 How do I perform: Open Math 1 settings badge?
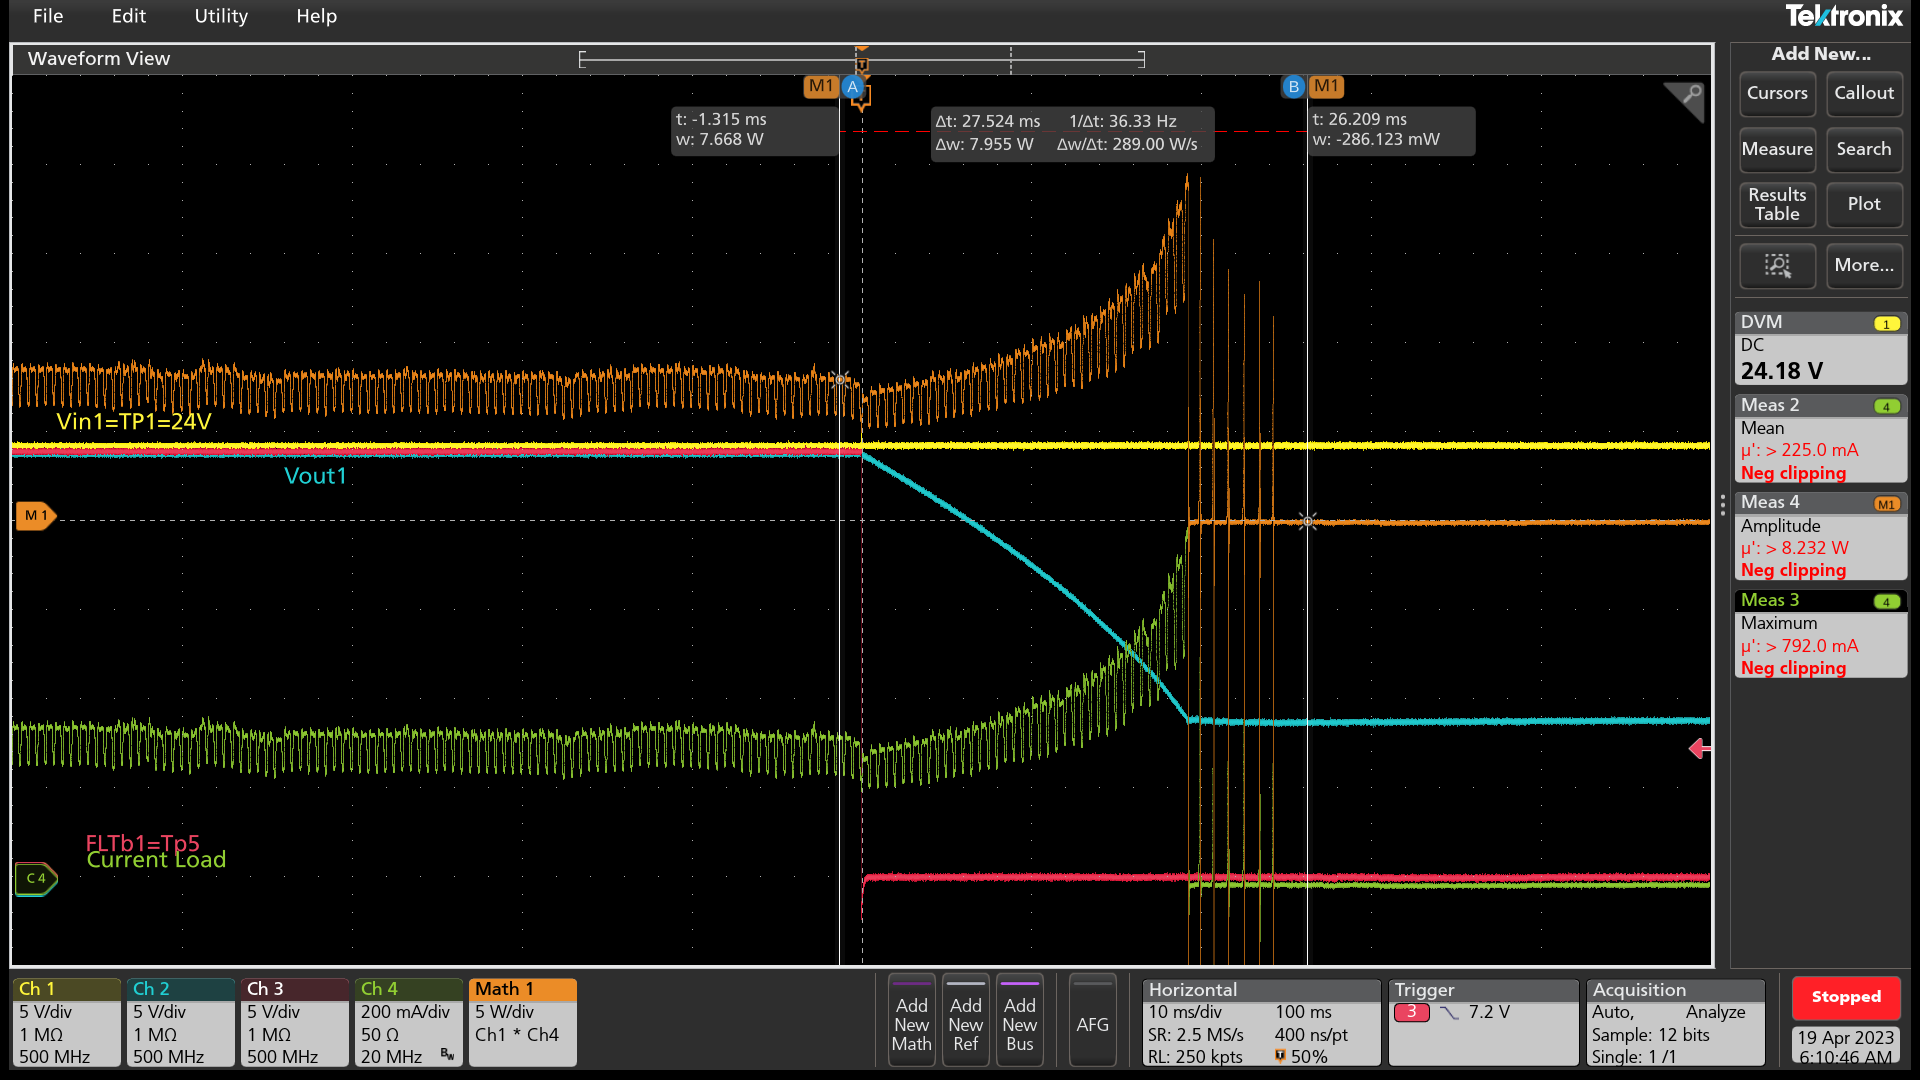523,1022
